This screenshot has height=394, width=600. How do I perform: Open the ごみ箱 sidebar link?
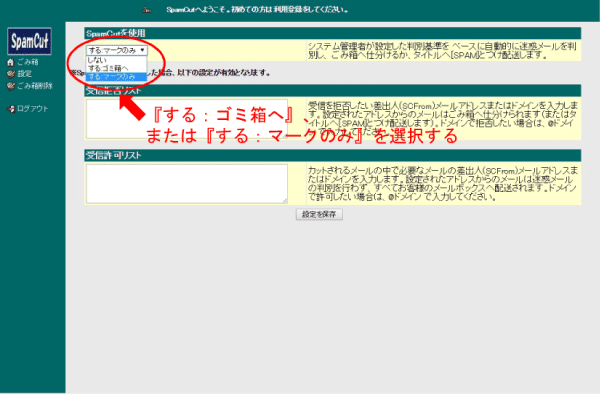[x=28, y=62]
